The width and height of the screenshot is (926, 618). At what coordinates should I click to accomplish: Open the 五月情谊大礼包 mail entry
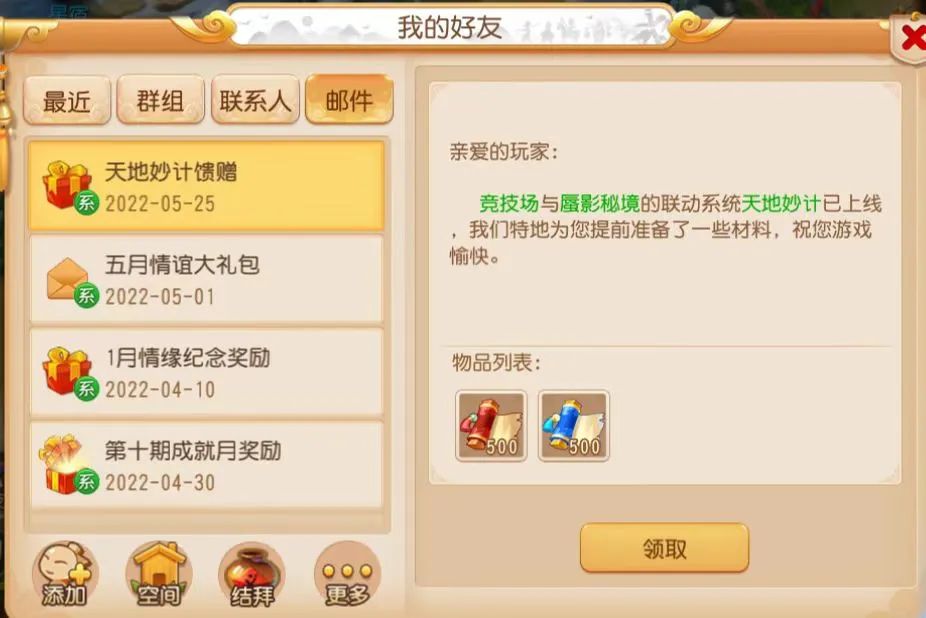[206, 279]
